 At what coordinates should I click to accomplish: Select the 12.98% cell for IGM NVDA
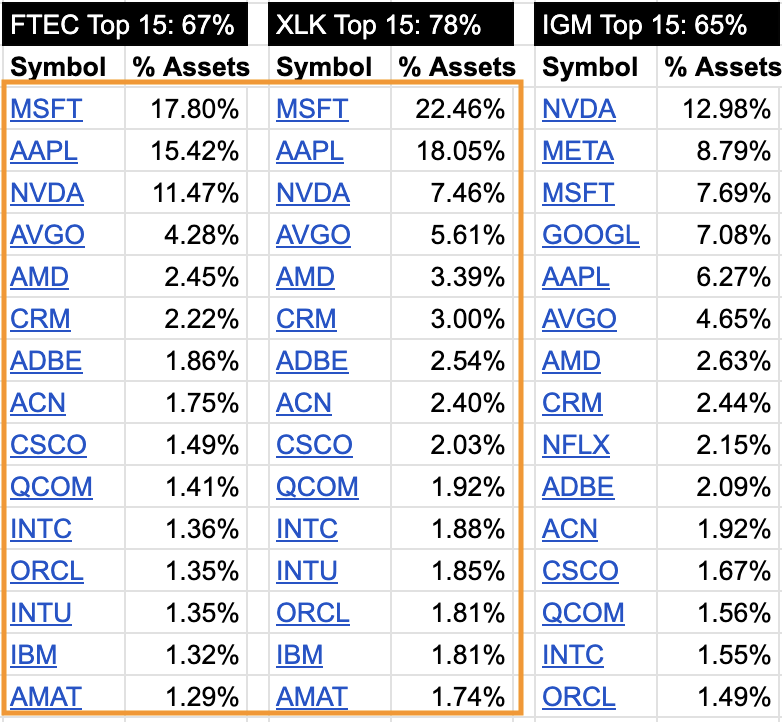[x=719, y=109]
